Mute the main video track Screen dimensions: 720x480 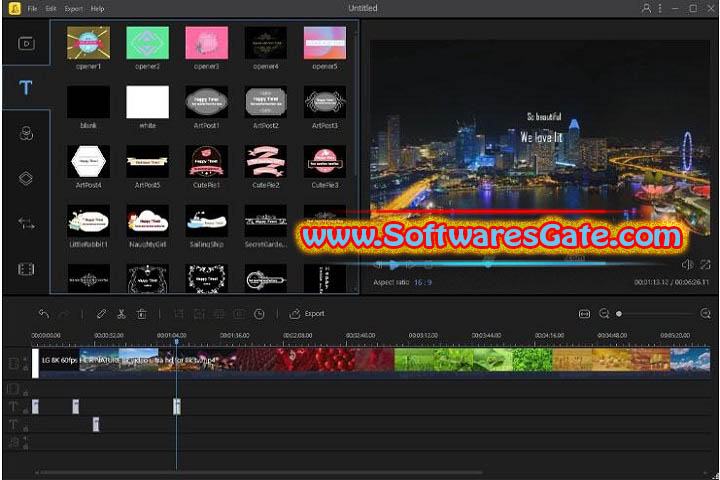pos(25,359)
